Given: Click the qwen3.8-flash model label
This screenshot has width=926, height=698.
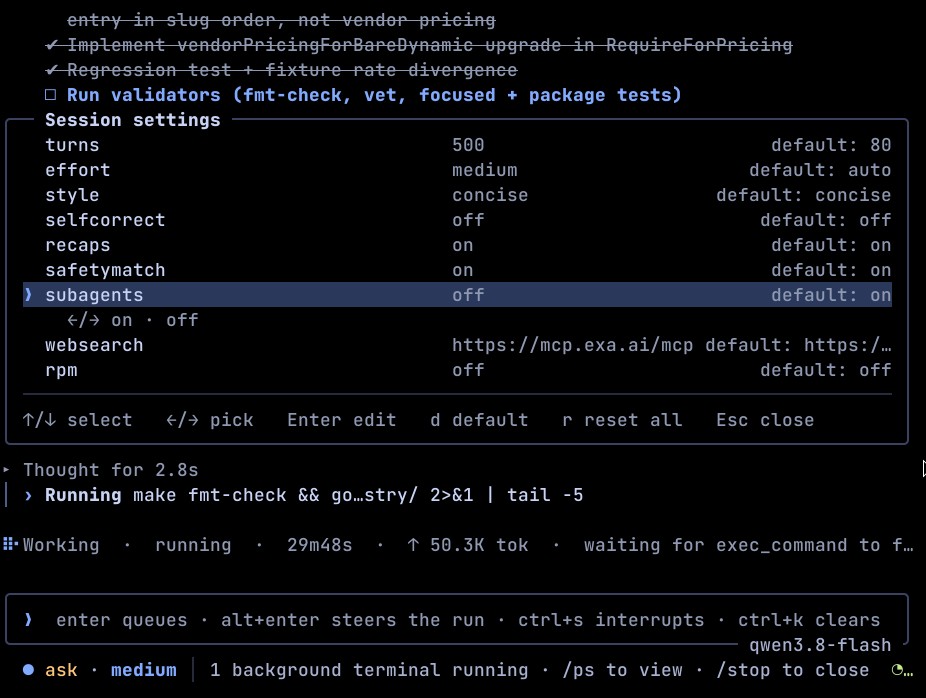Looking at the screenshot, I should (820, 645).
